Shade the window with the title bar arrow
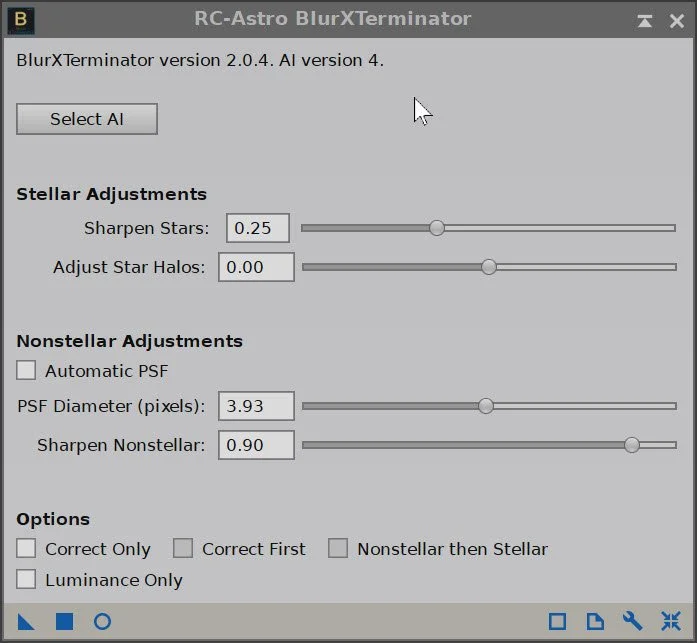This screenshot has width=697, height=643. 645,20
